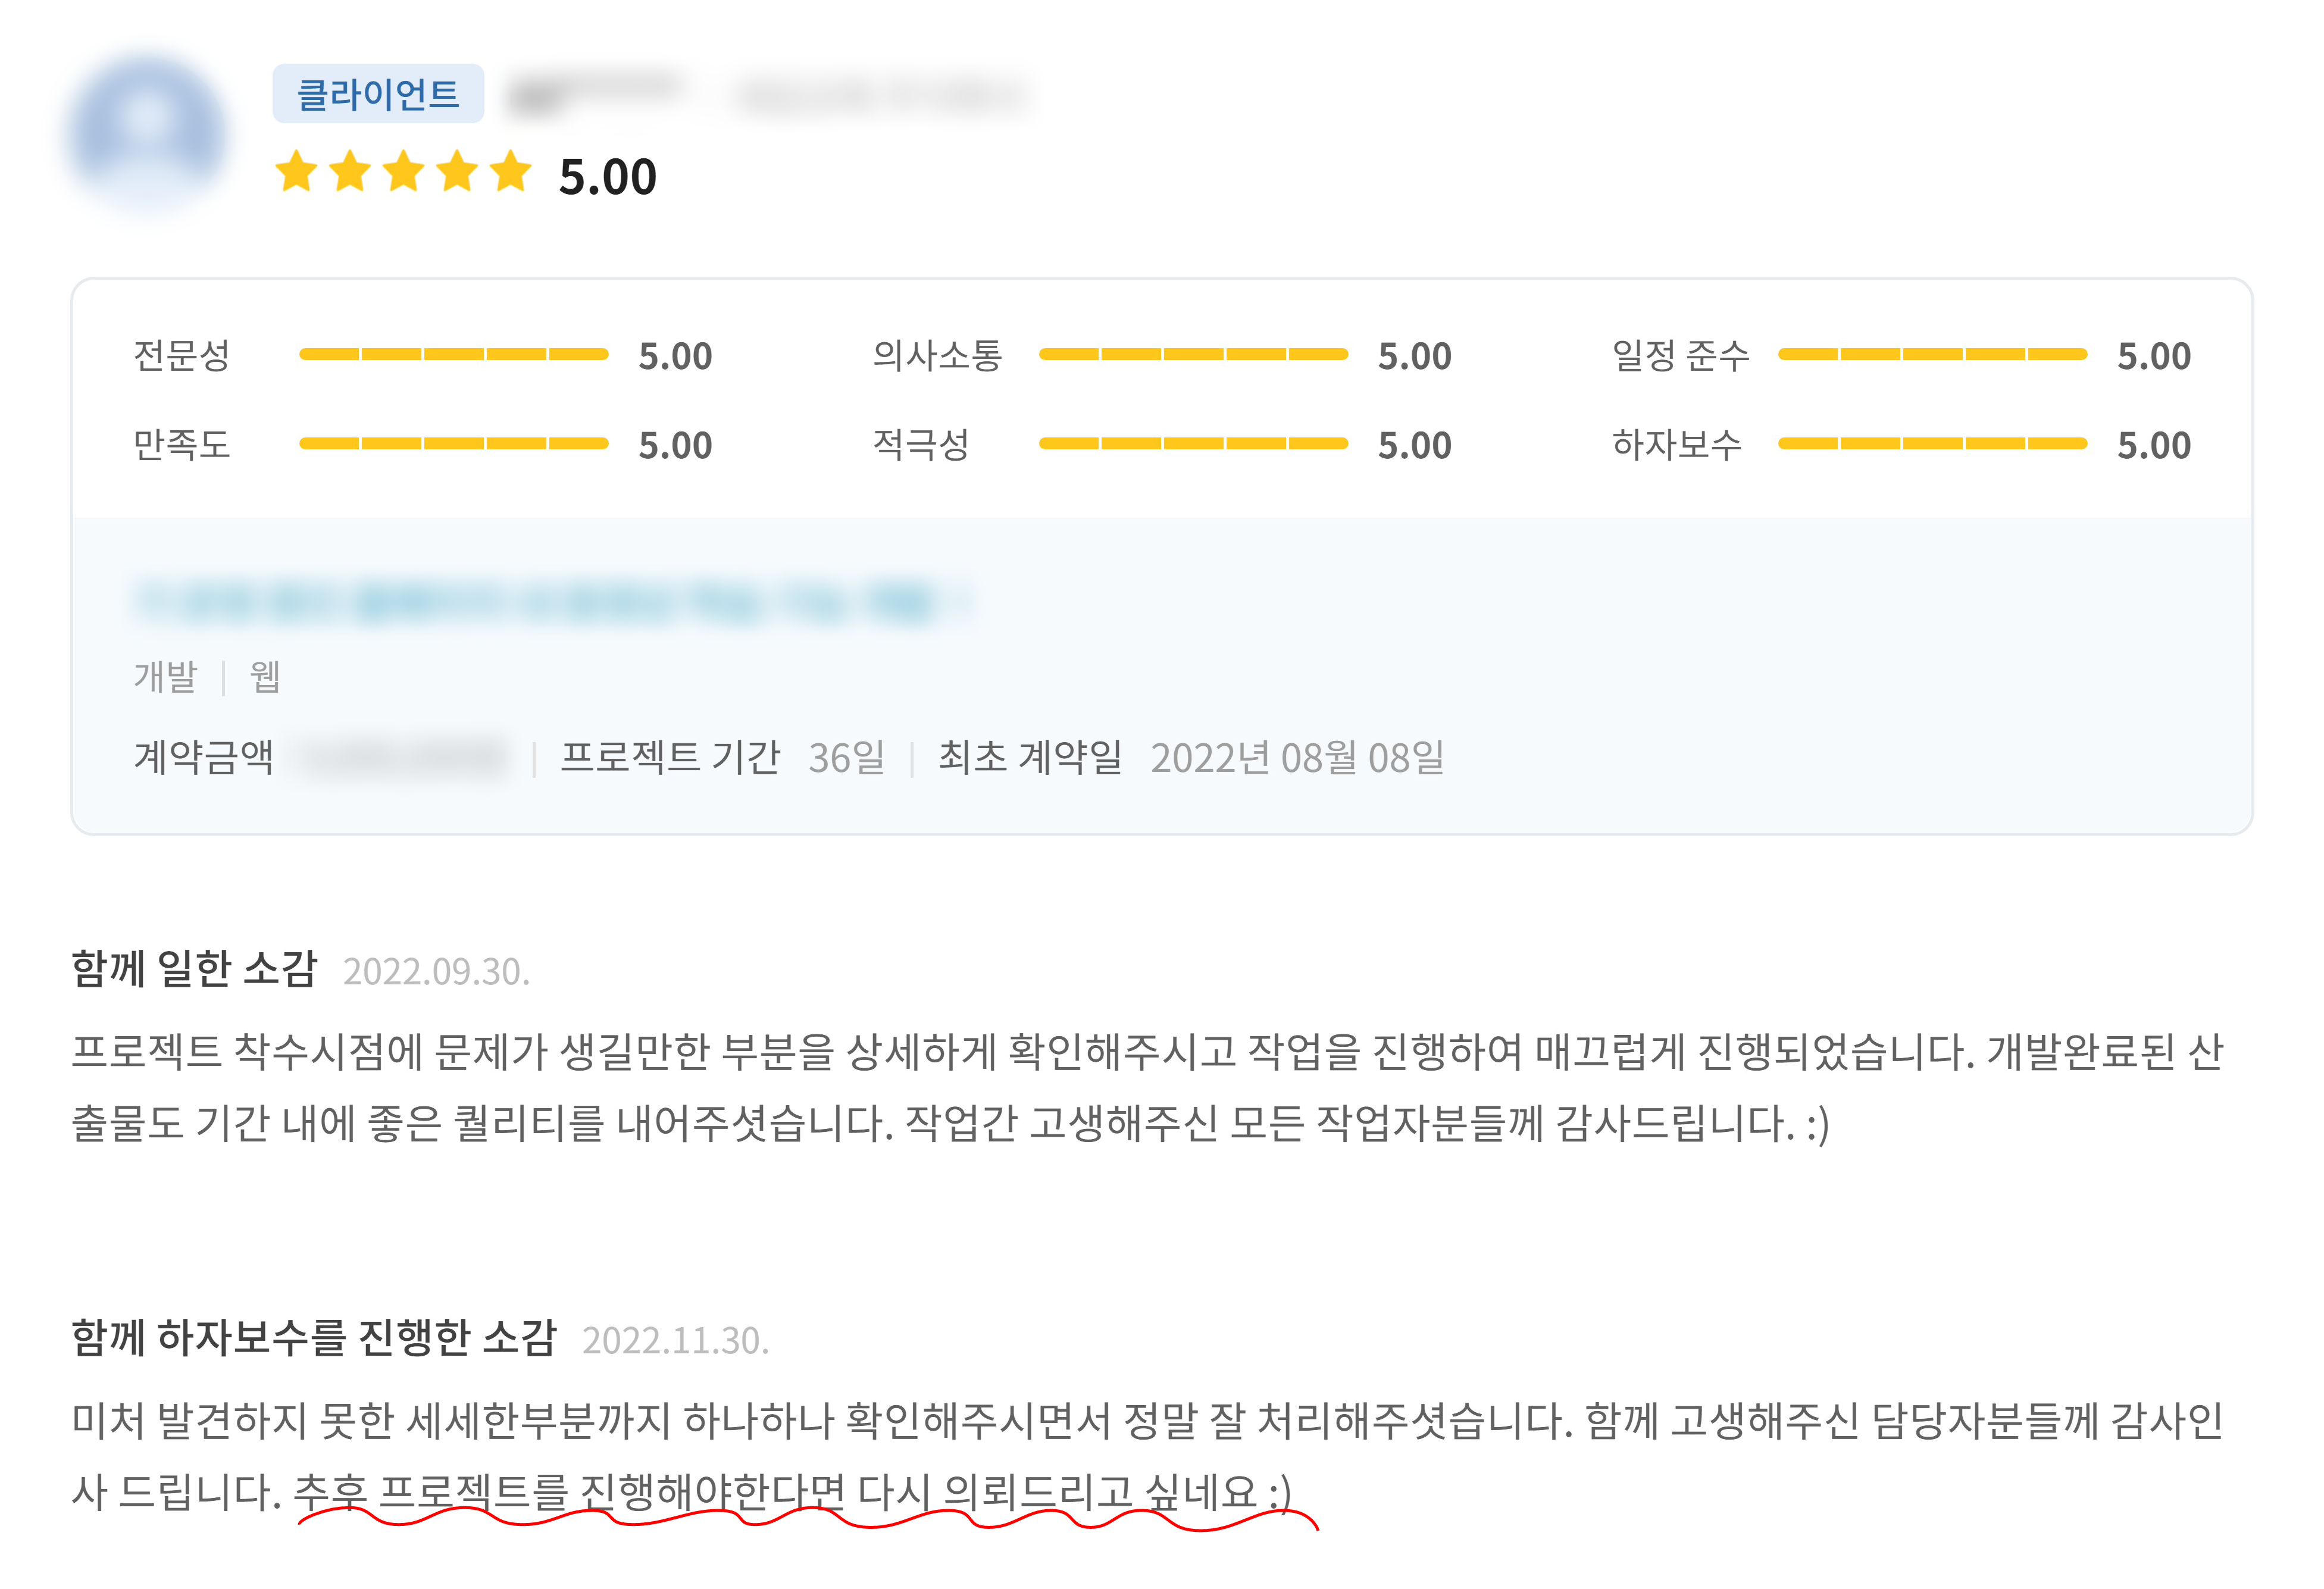Click the 함께 하자보수를 진행한 소감 heading
The image size is (2324, 1589).
click(x=313, y=1337)
